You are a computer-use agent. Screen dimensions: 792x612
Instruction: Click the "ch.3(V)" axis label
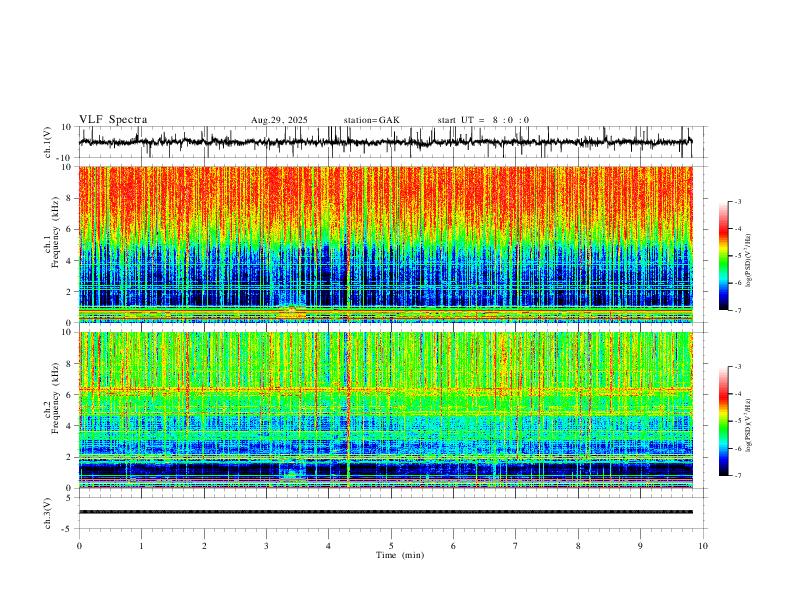48,513
